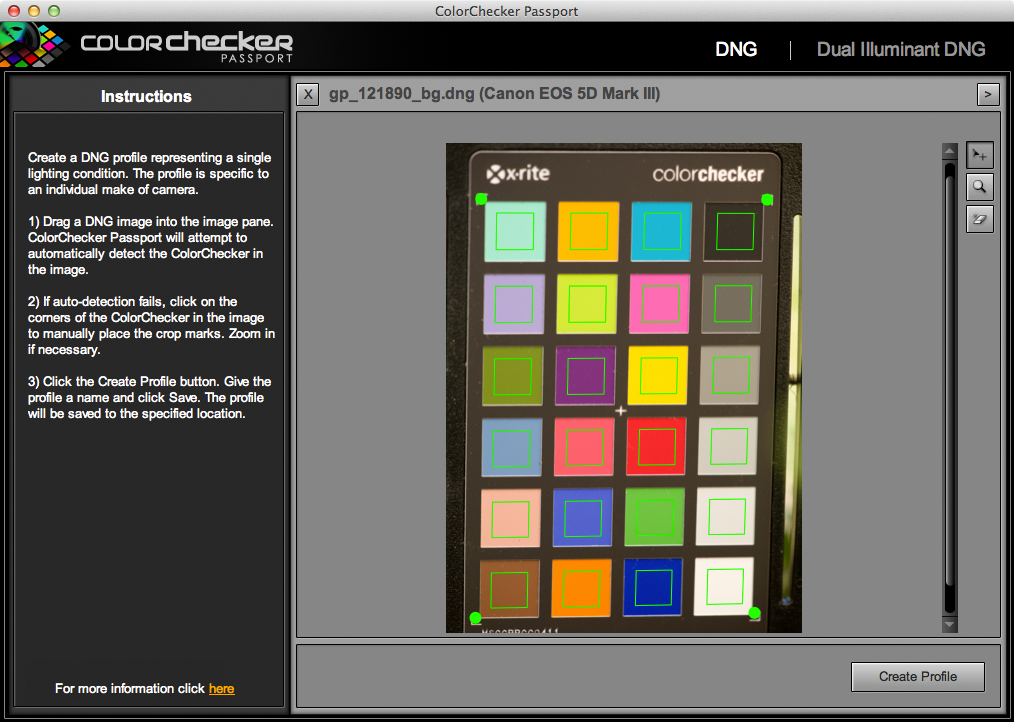The height and width of the screenshot is (722, 1014).
Task: Click the image pane scrollbar down arrow
Action: 949,624
